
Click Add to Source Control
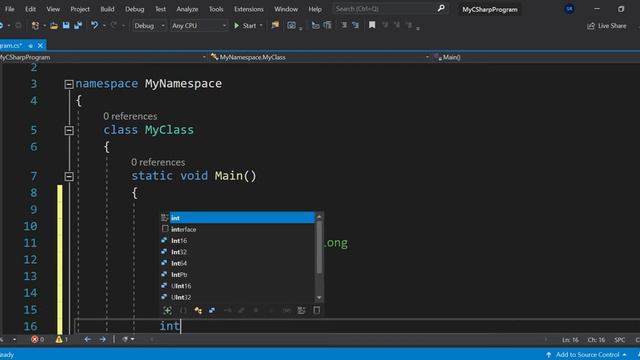pos(587,355)
